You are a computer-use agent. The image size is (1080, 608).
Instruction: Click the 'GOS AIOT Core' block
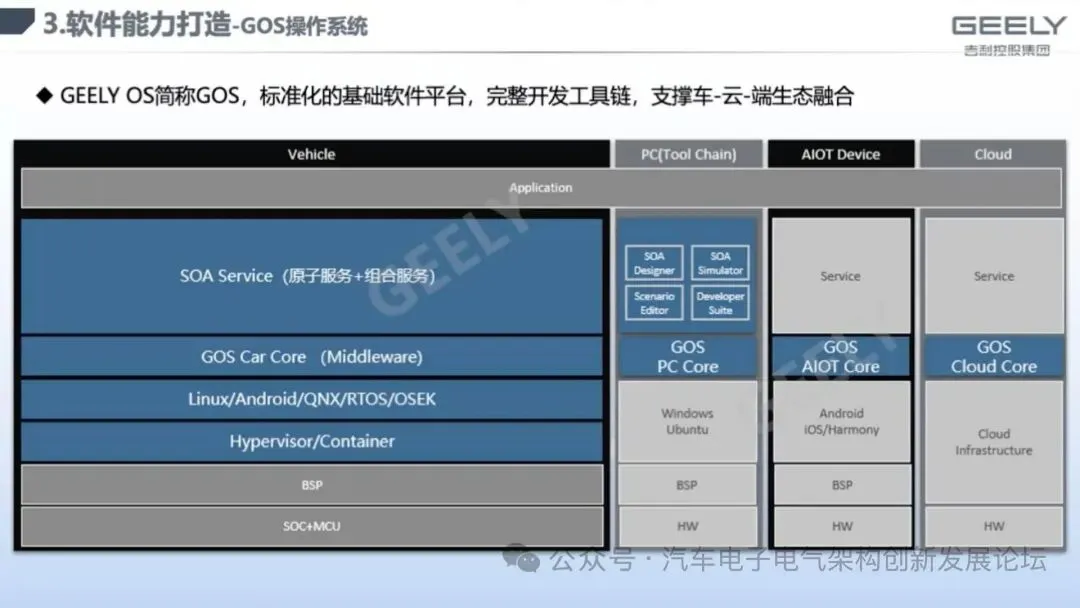coord(841,357)
